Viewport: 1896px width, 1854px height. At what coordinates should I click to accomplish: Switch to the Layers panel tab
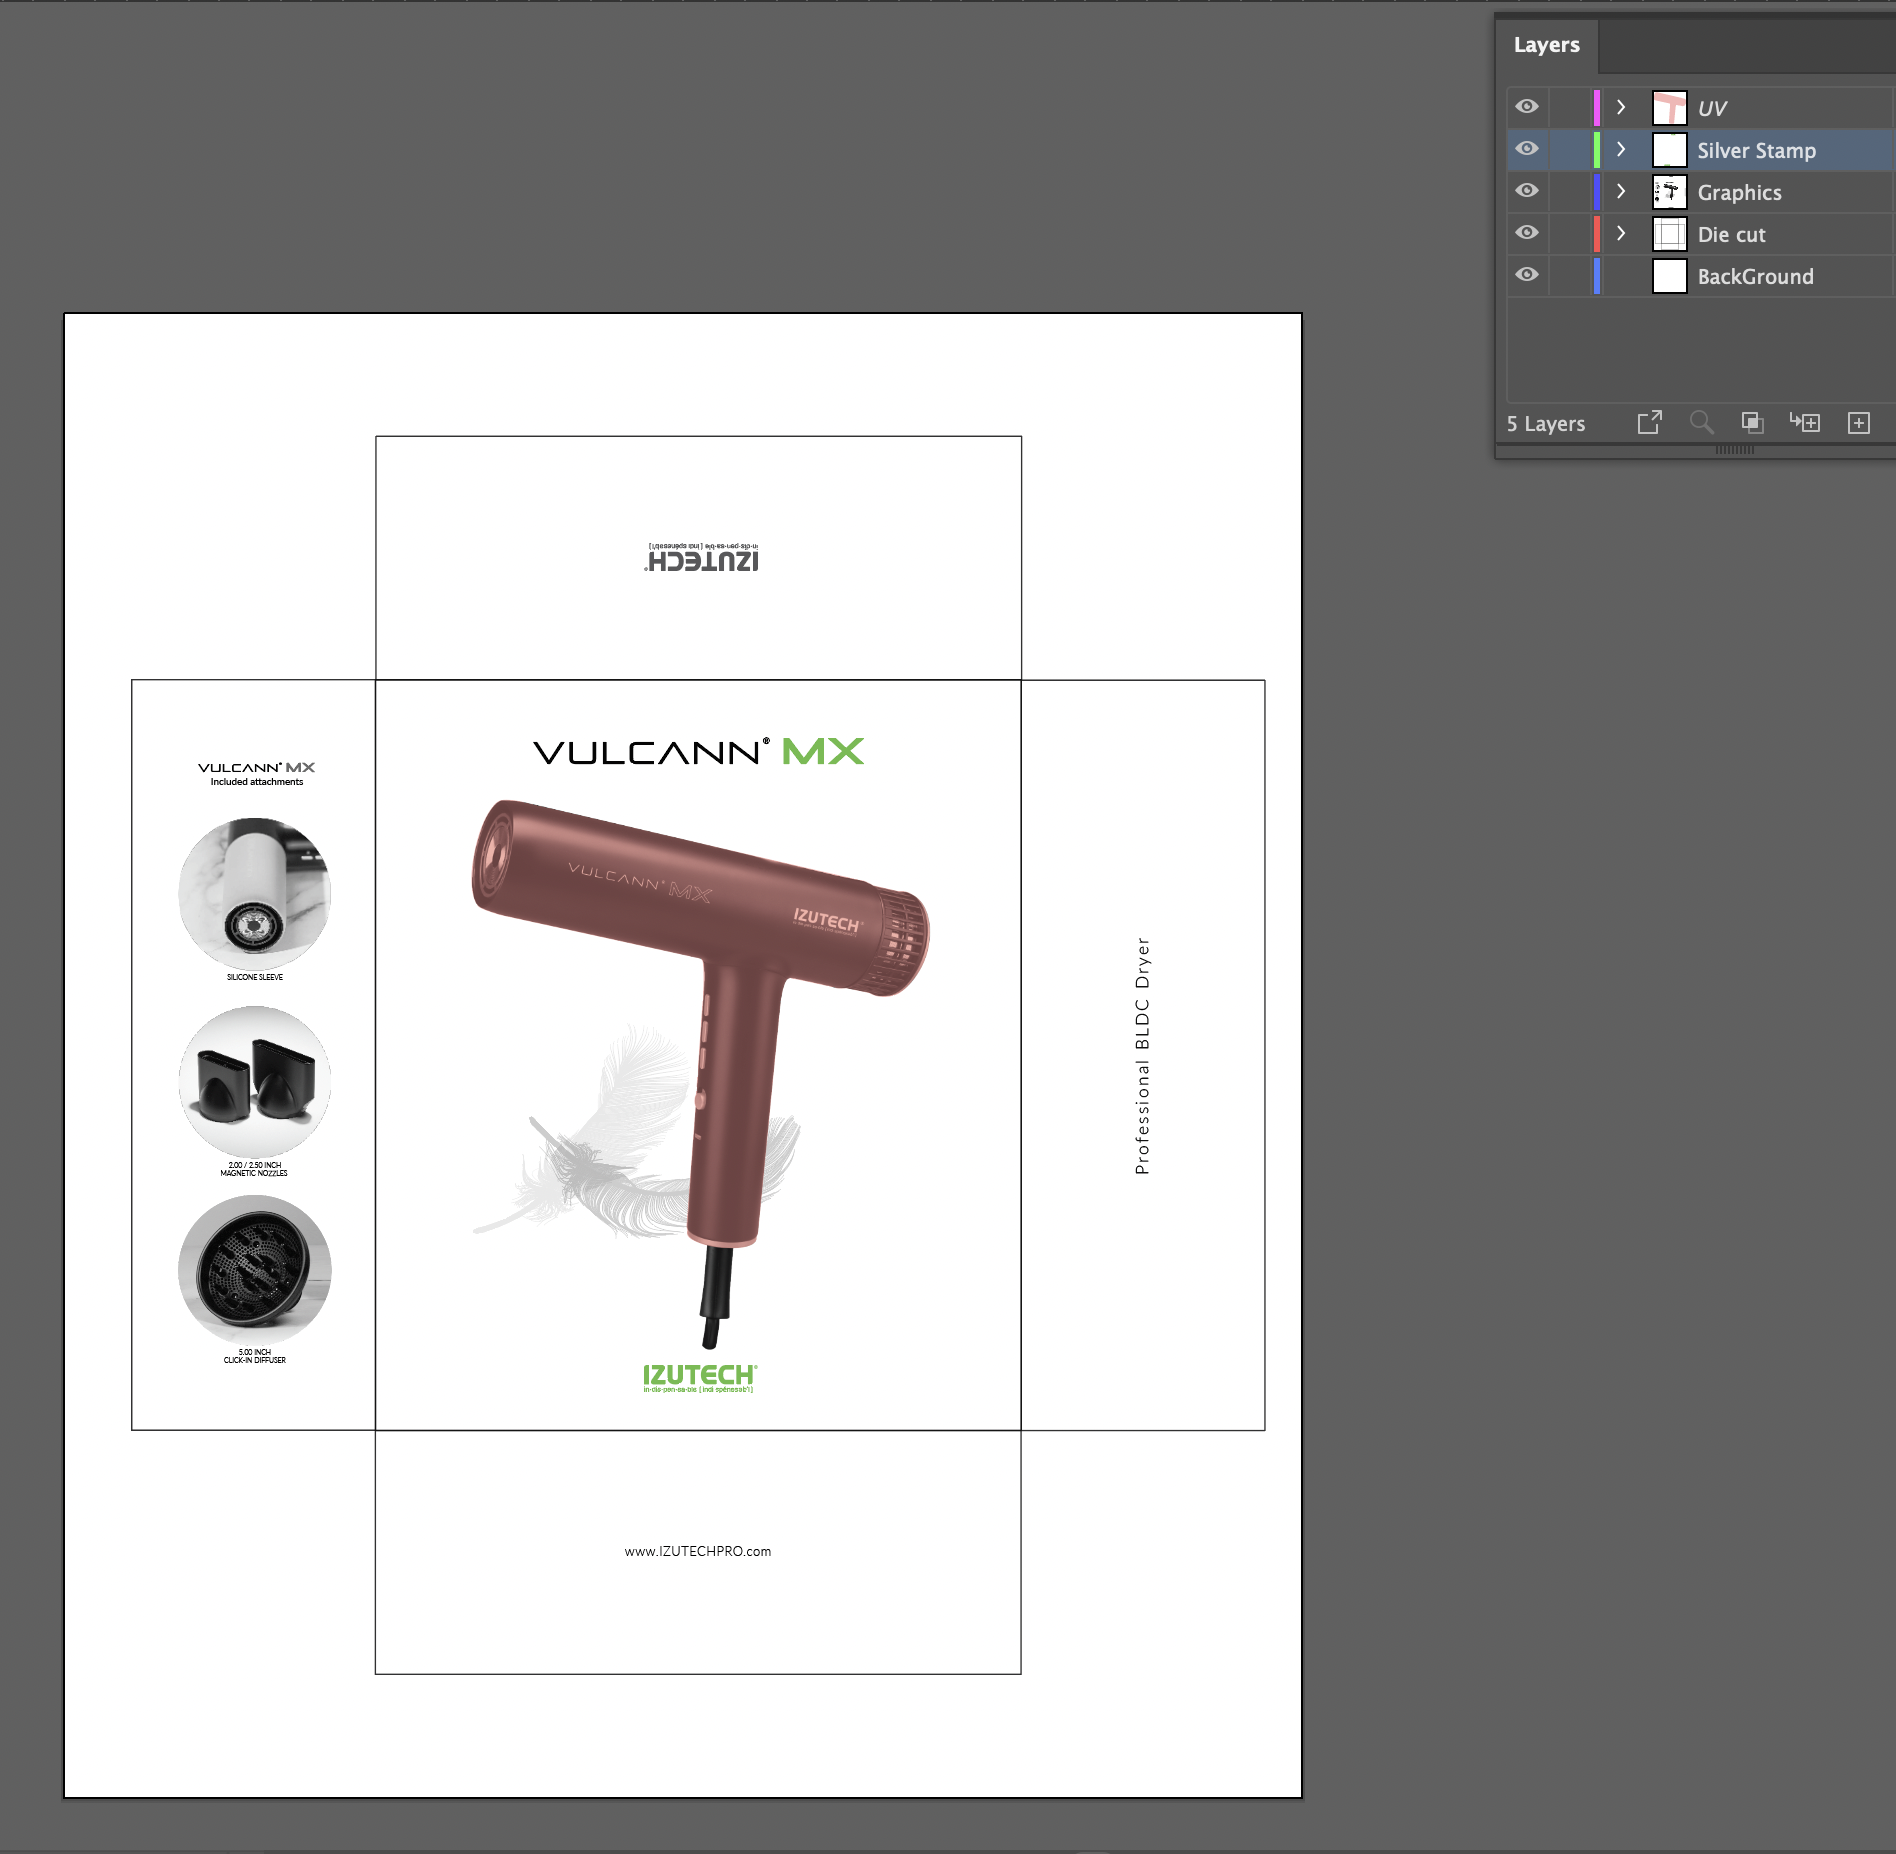point(1546,45)
